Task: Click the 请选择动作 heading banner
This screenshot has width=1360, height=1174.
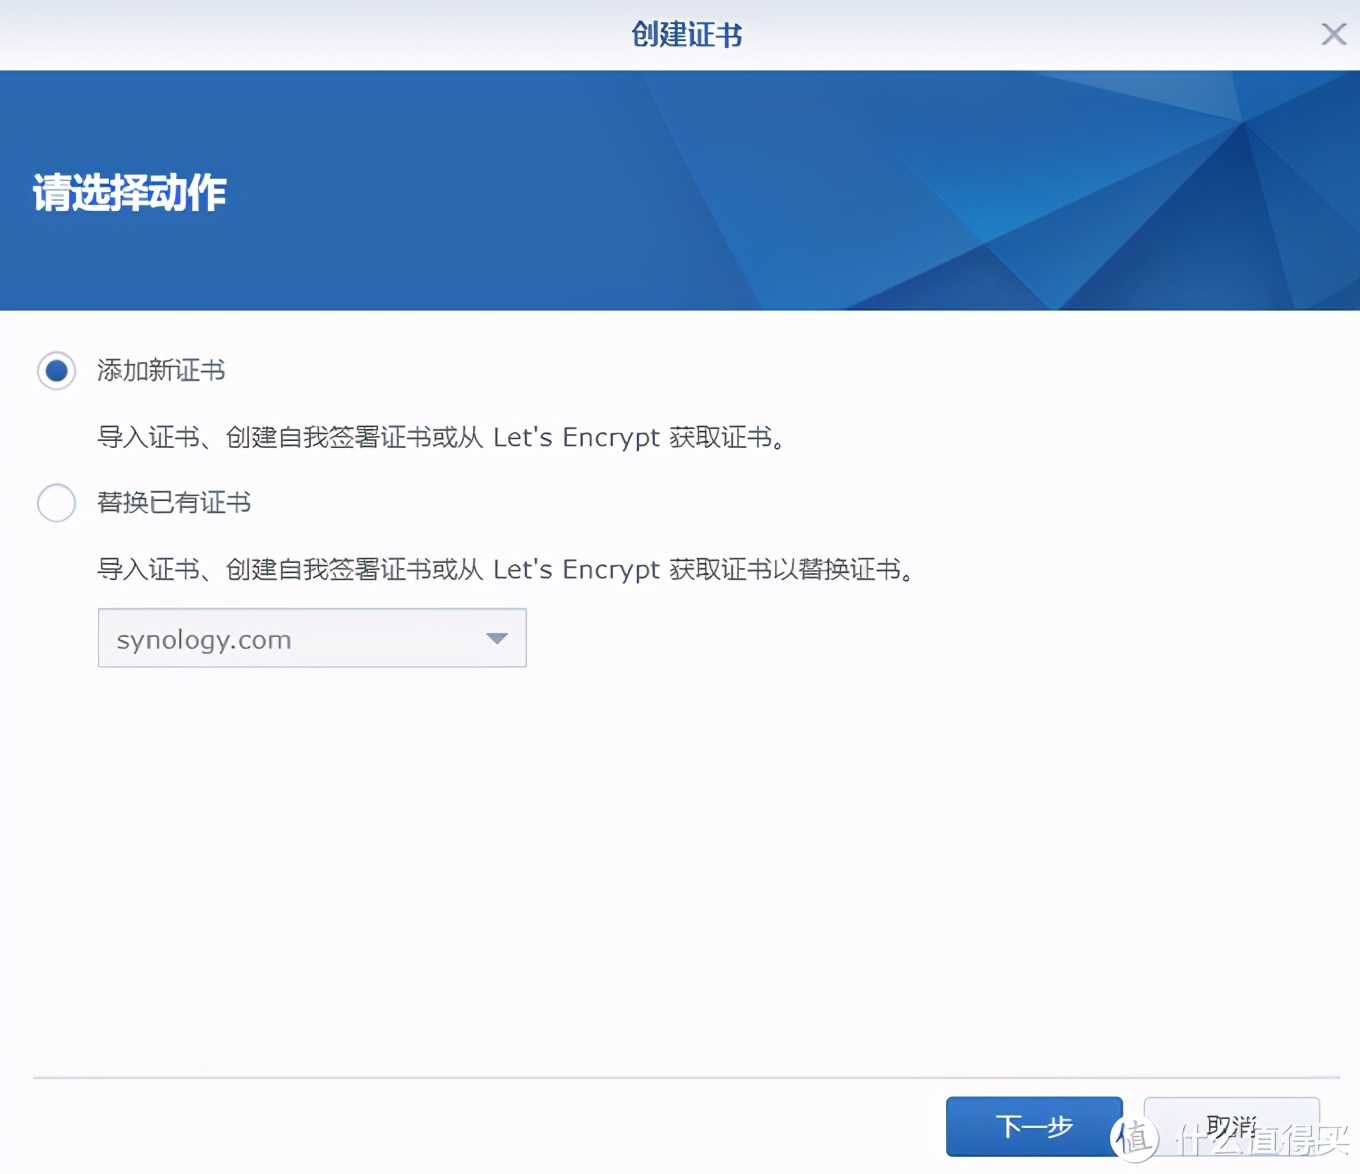Action: pyautogui.click(x=128, y=194)
